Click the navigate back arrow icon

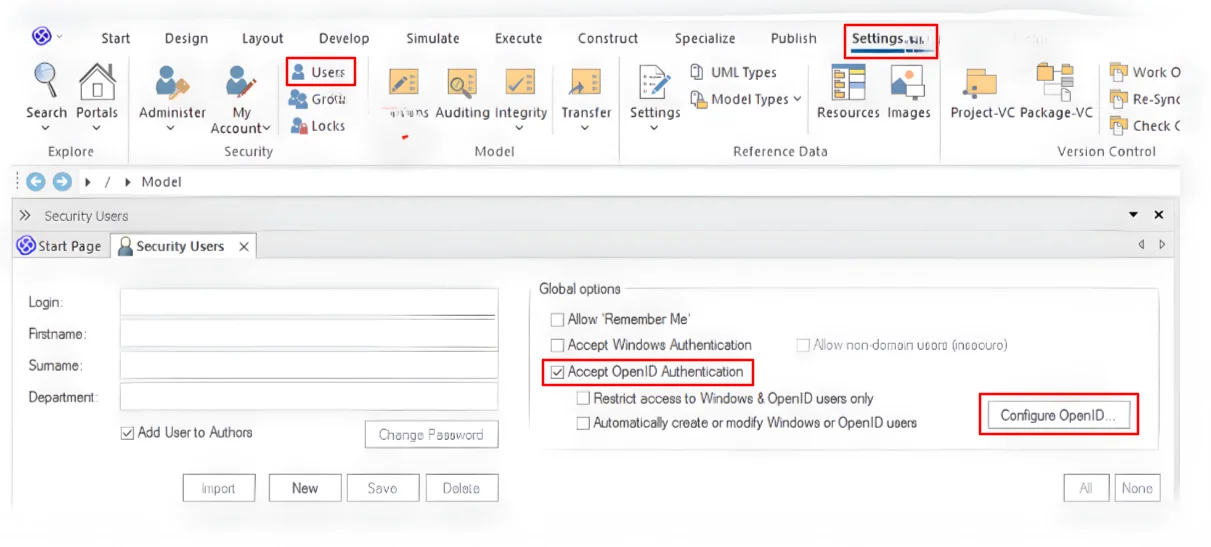click(37, 182)
